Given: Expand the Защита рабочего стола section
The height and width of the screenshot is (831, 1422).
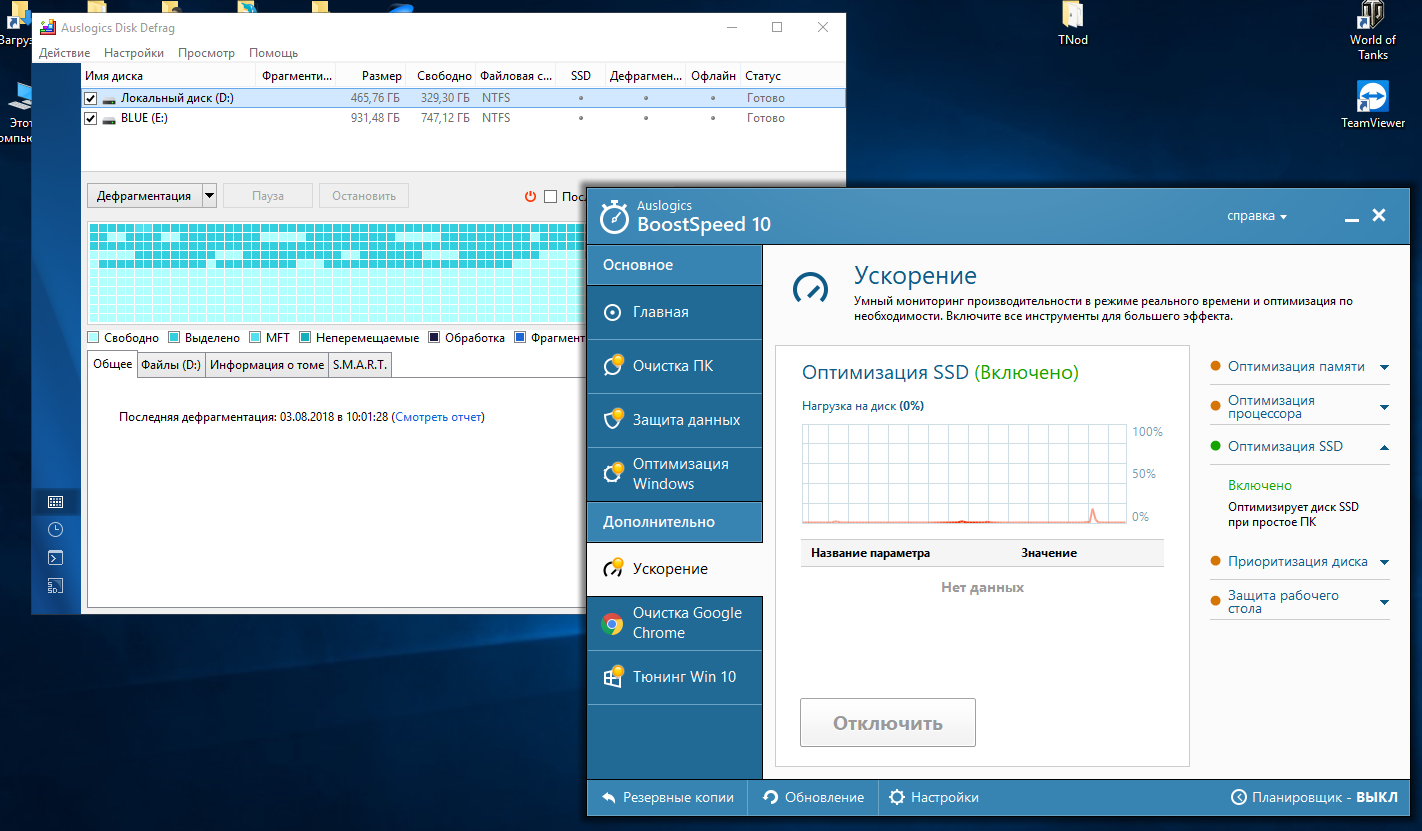Looking at the screenshot, I should (x=1384, y=602).
